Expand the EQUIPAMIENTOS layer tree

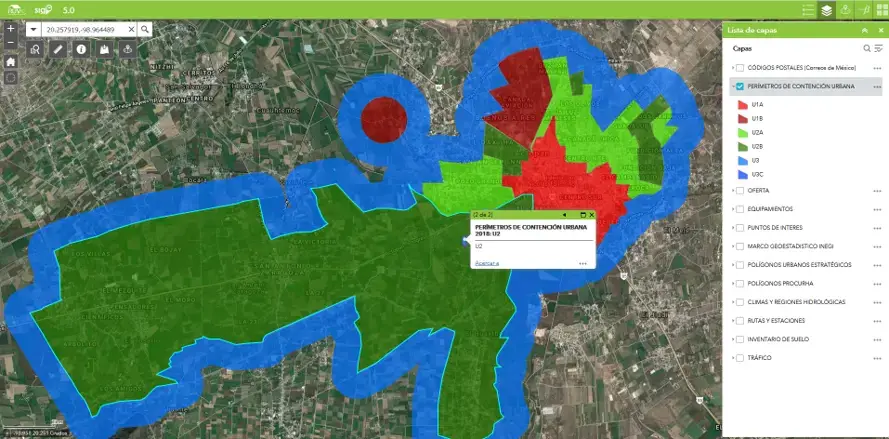732,209
